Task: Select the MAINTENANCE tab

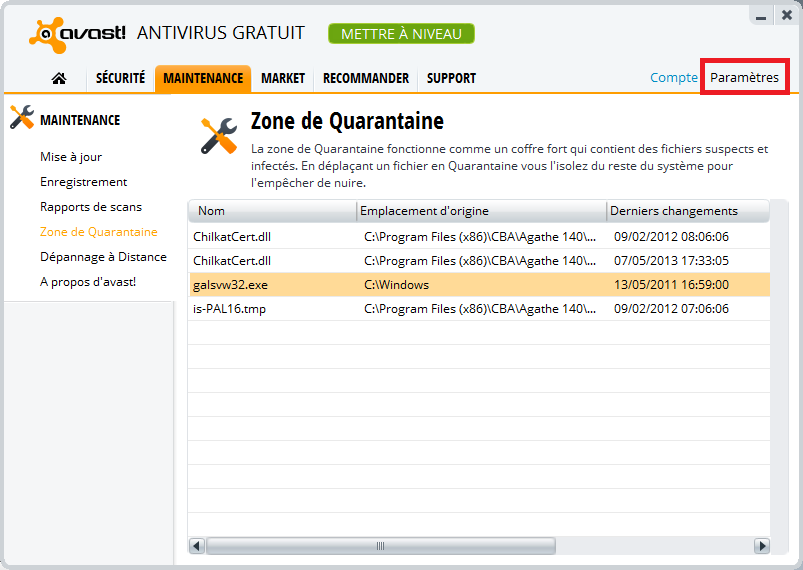Action: (x=203, y=78)
